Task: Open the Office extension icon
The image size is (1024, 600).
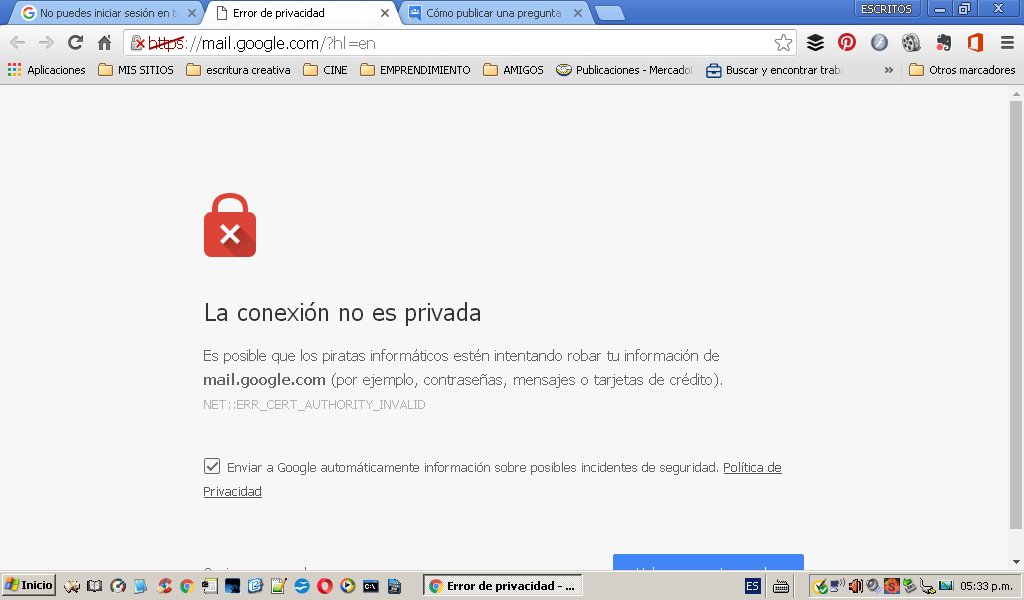Action: click(975, 43)
